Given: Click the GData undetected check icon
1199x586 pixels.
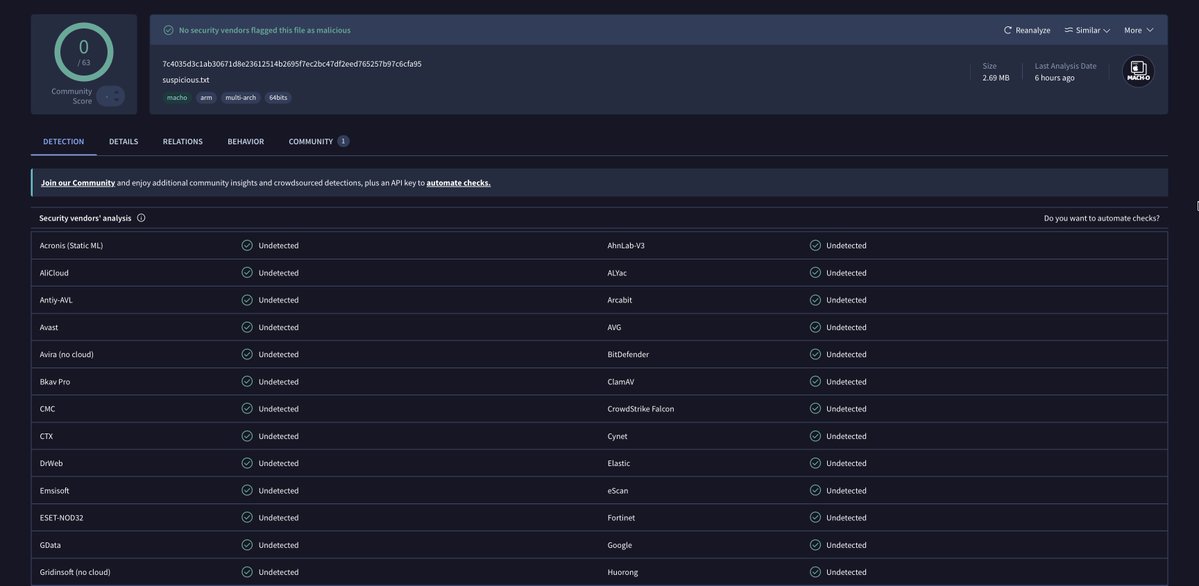Looking at the screenshot, I should (x=247, y=545).
